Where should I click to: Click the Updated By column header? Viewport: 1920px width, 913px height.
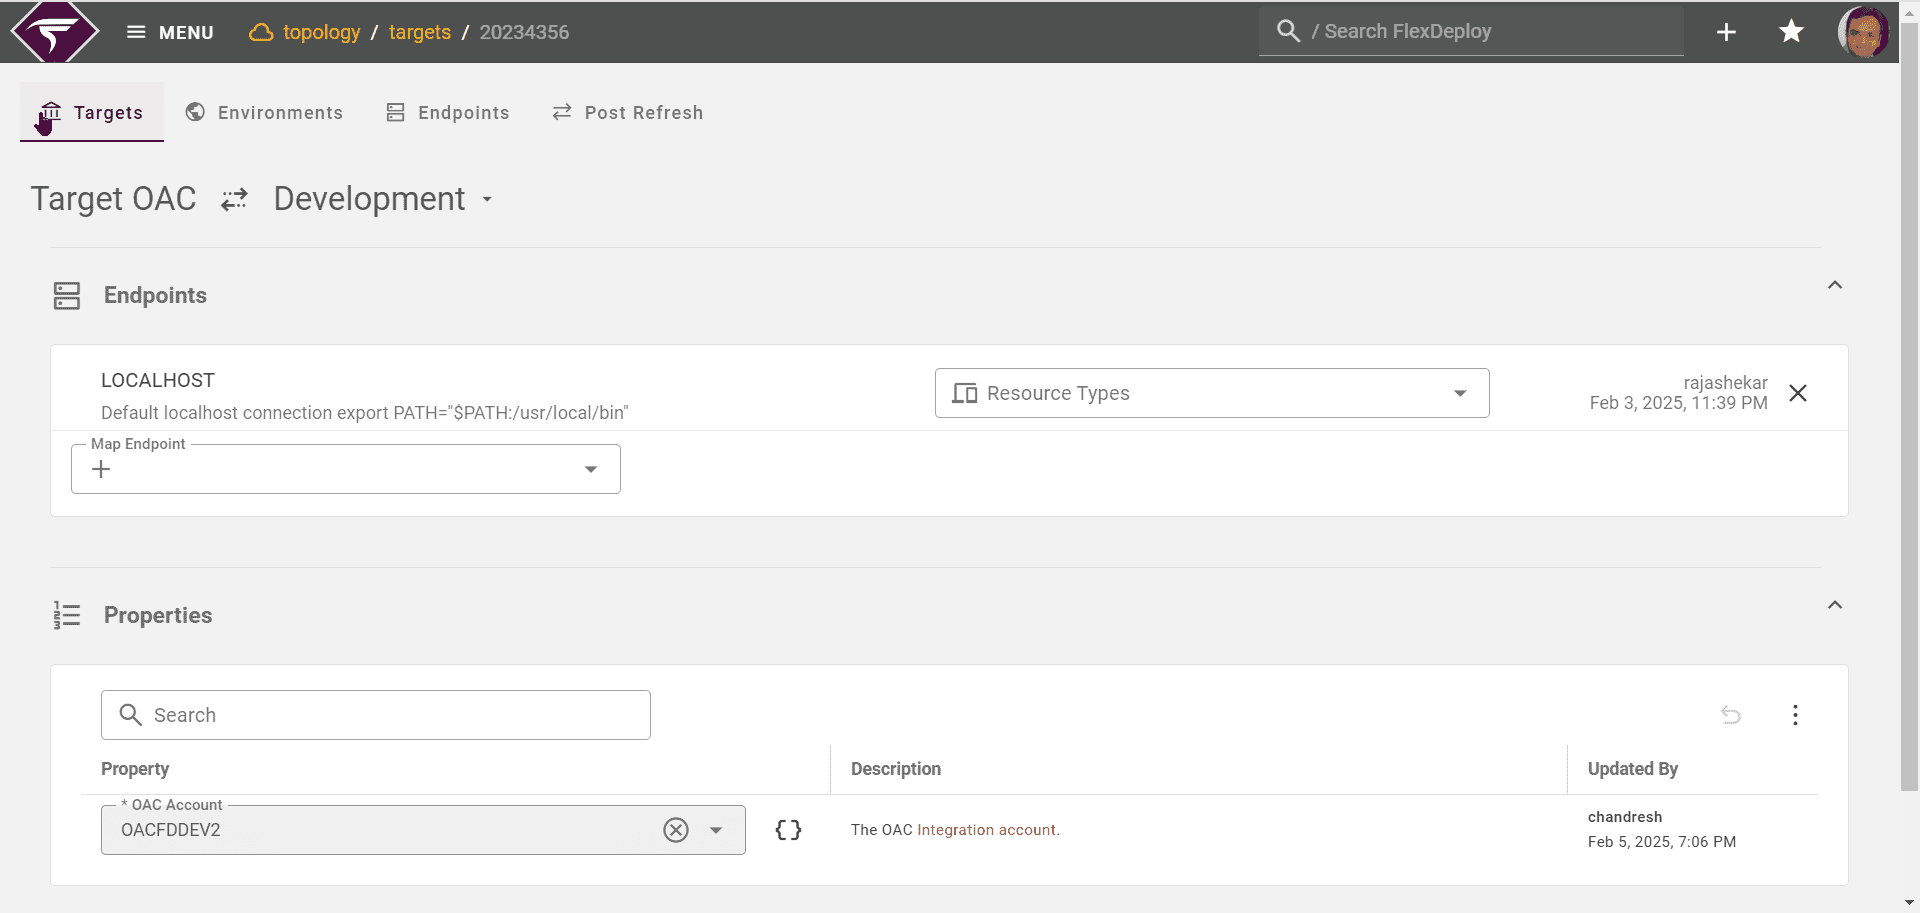[1633, 769]
